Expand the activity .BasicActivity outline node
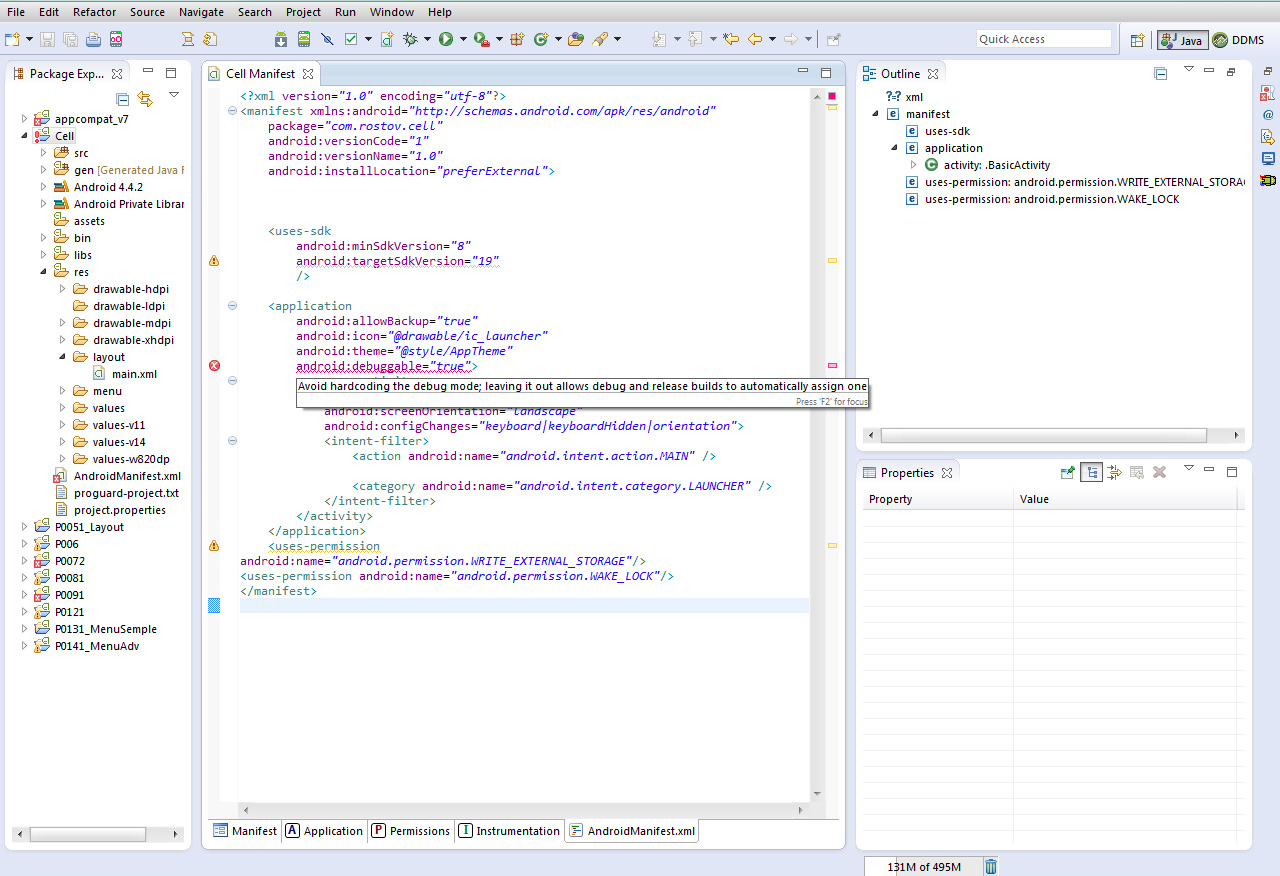 (913, 165)
